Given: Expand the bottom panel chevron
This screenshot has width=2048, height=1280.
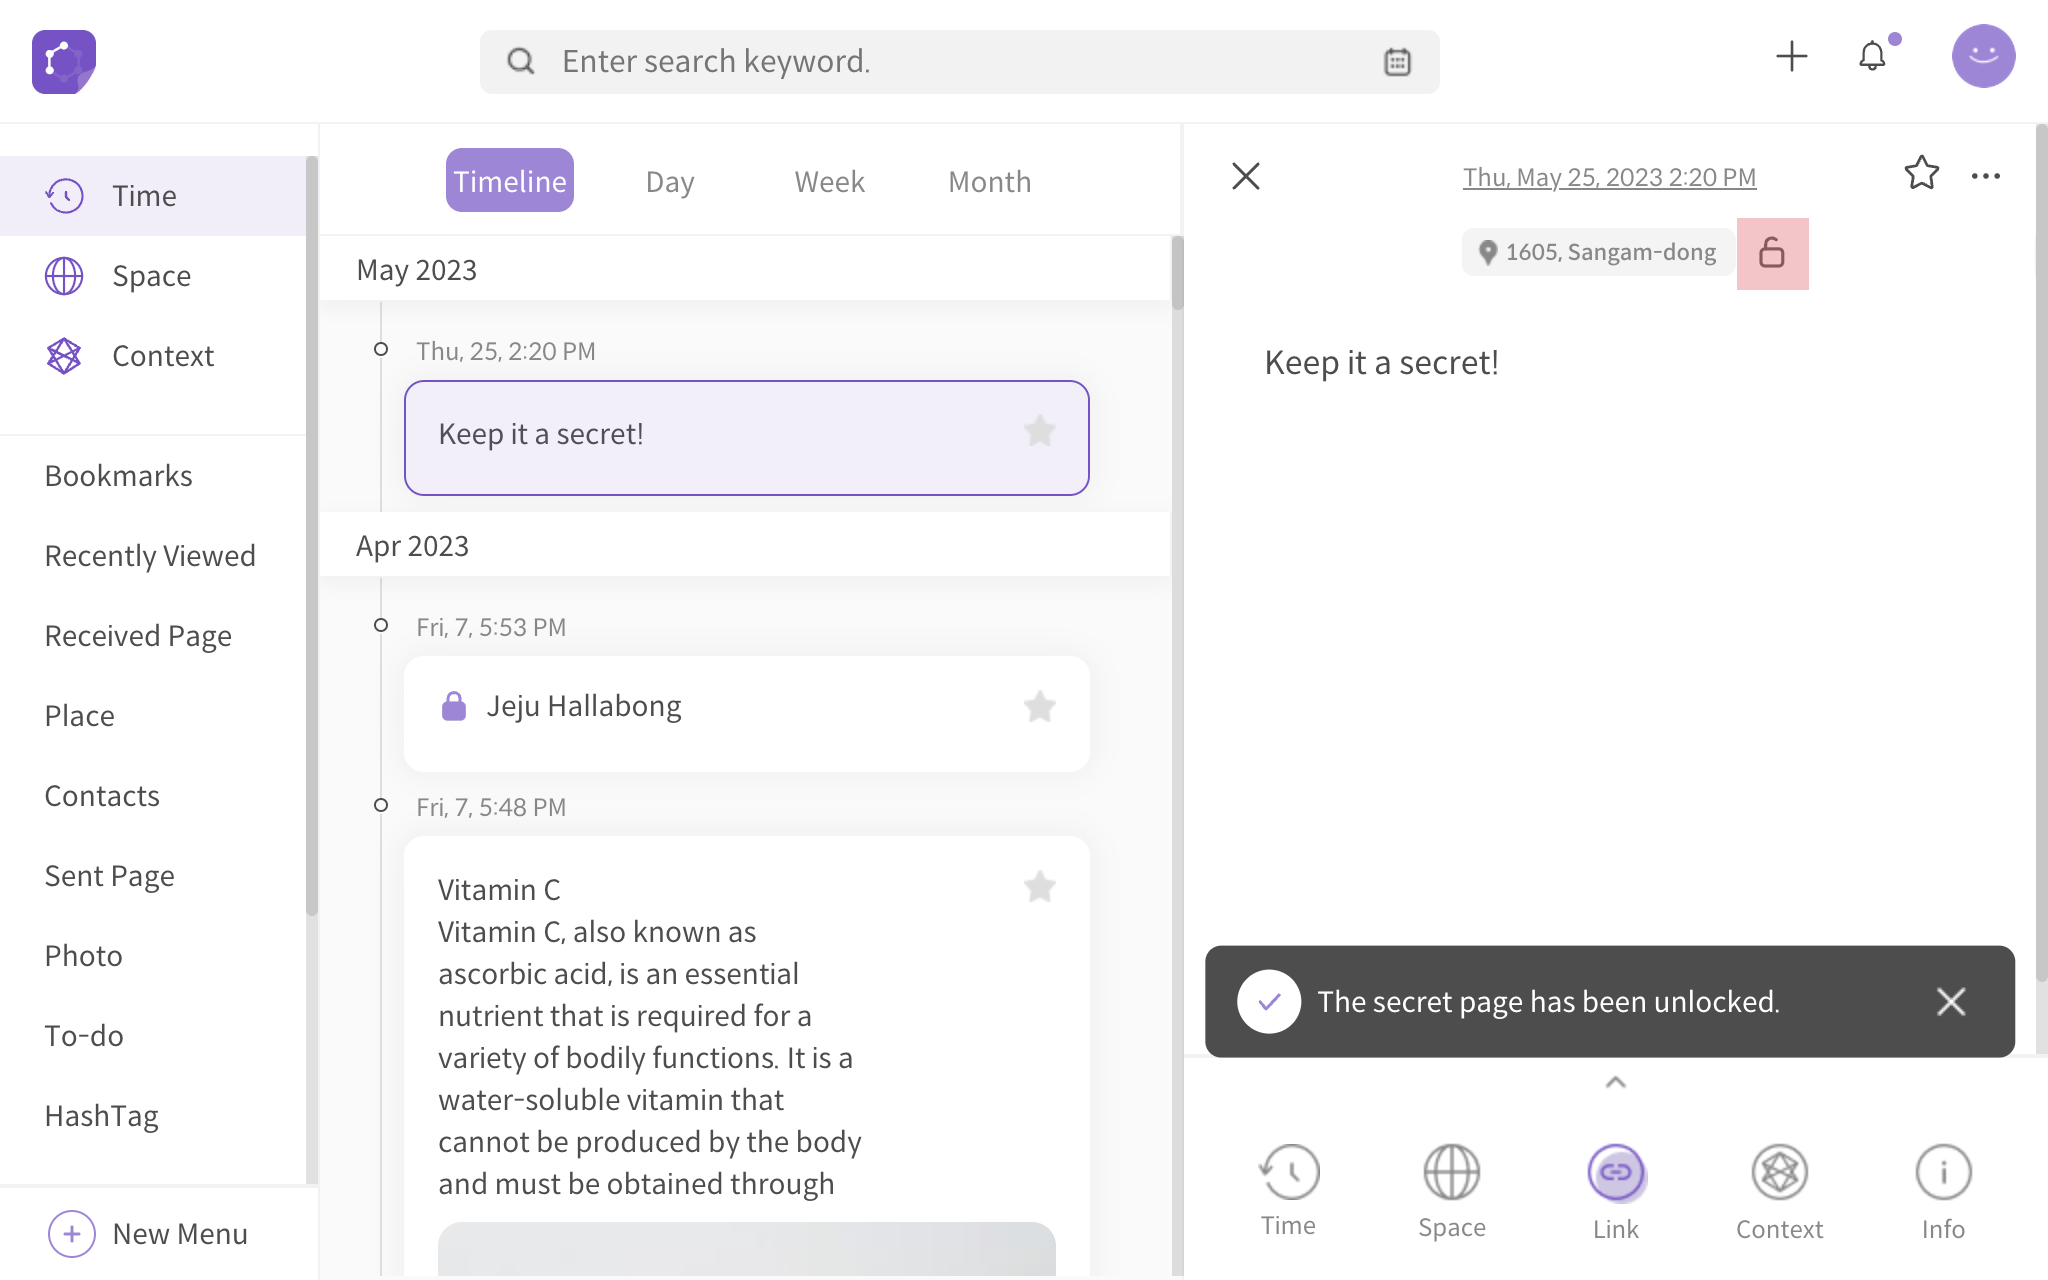Looking at the screenshot, I should click(1615, 1082).
